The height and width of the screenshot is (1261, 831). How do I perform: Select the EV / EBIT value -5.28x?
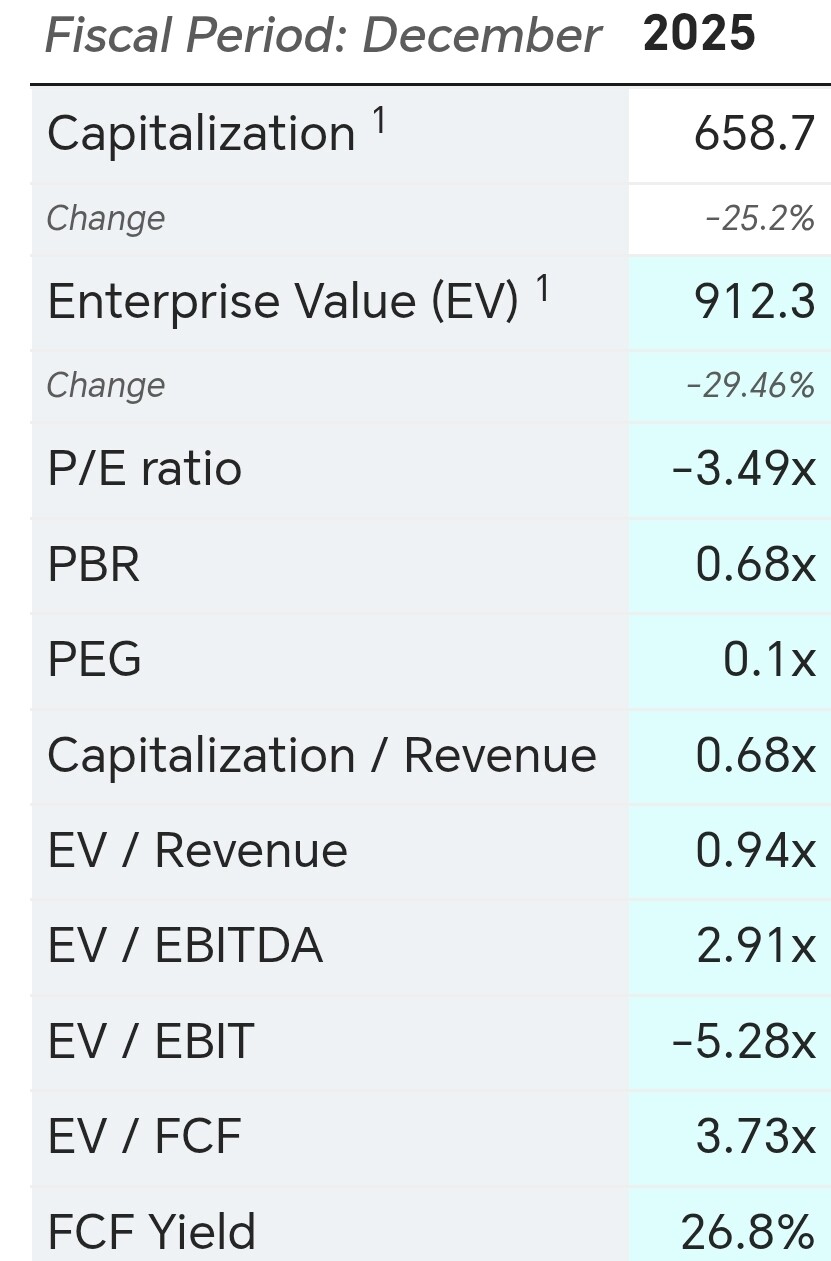point(744,1040)
